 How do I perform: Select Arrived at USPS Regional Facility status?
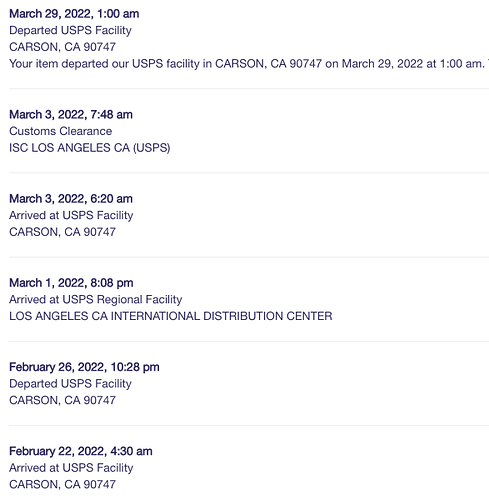coord(96,300)
